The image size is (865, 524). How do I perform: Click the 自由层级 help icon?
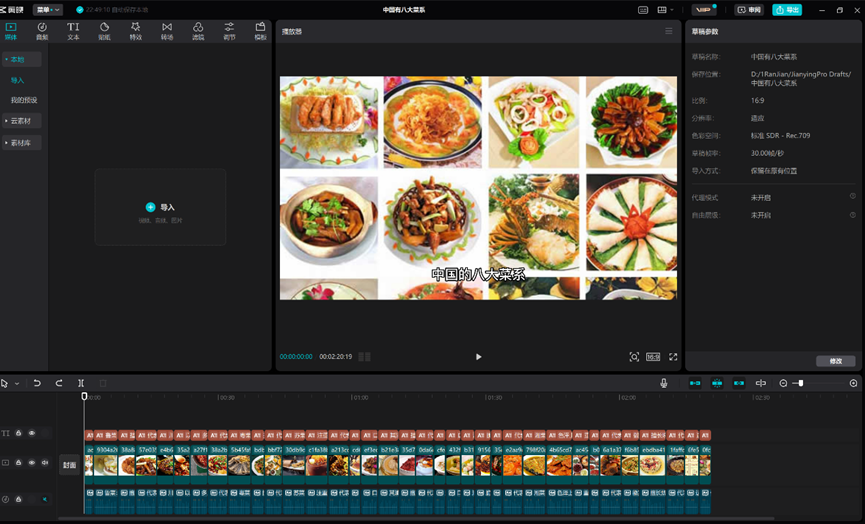tap(853, 215)
